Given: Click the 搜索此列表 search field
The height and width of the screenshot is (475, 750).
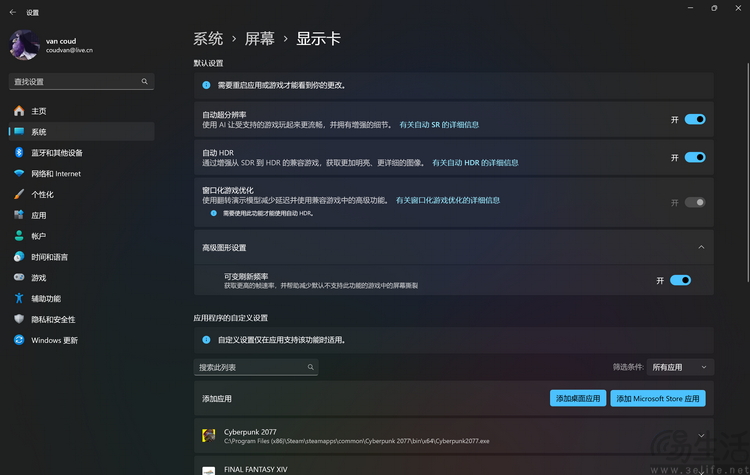Looking at the screenshot, I should click(256, 367).
